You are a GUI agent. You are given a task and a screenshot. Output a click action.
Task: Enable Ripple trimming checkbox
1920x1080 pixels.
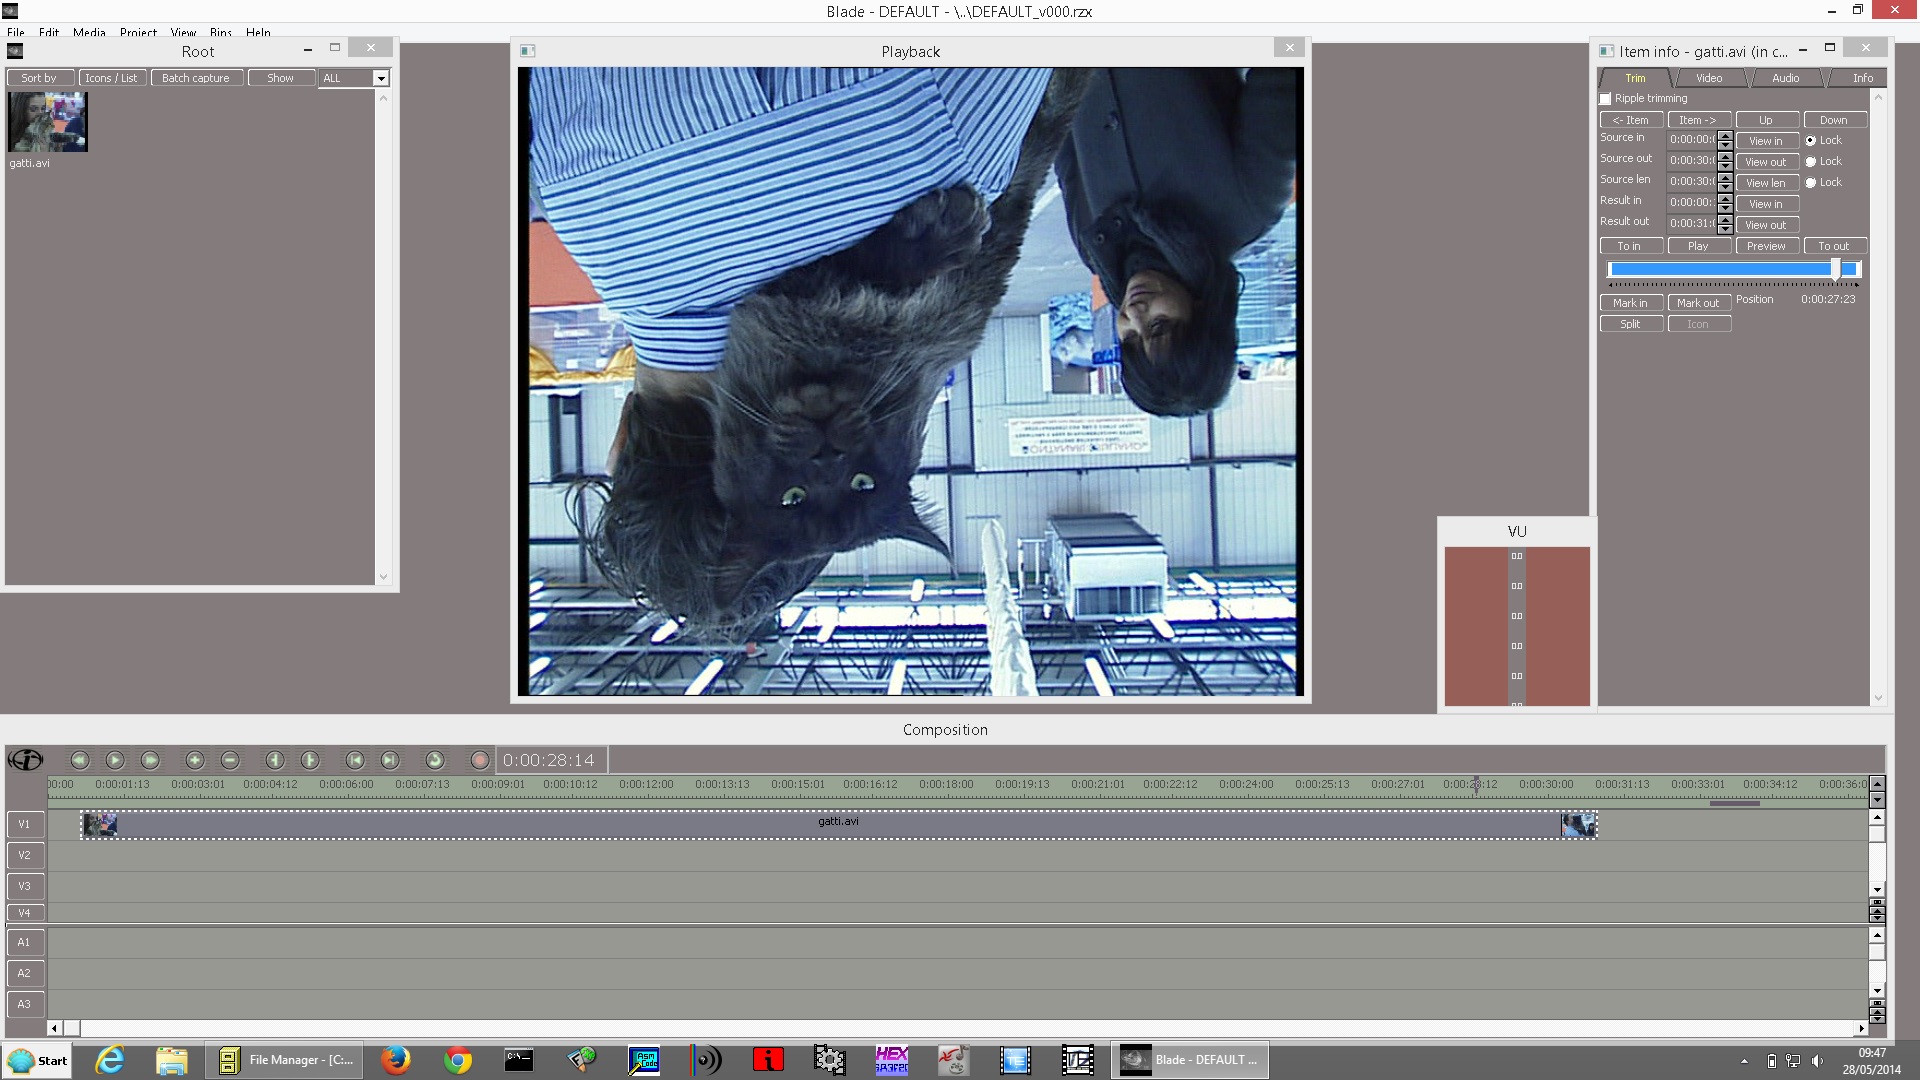(x=1606, y=99)
